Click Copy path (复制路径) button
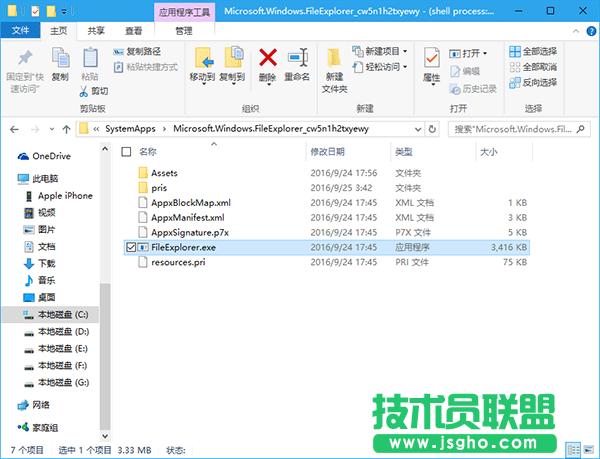 click(143, 51)
